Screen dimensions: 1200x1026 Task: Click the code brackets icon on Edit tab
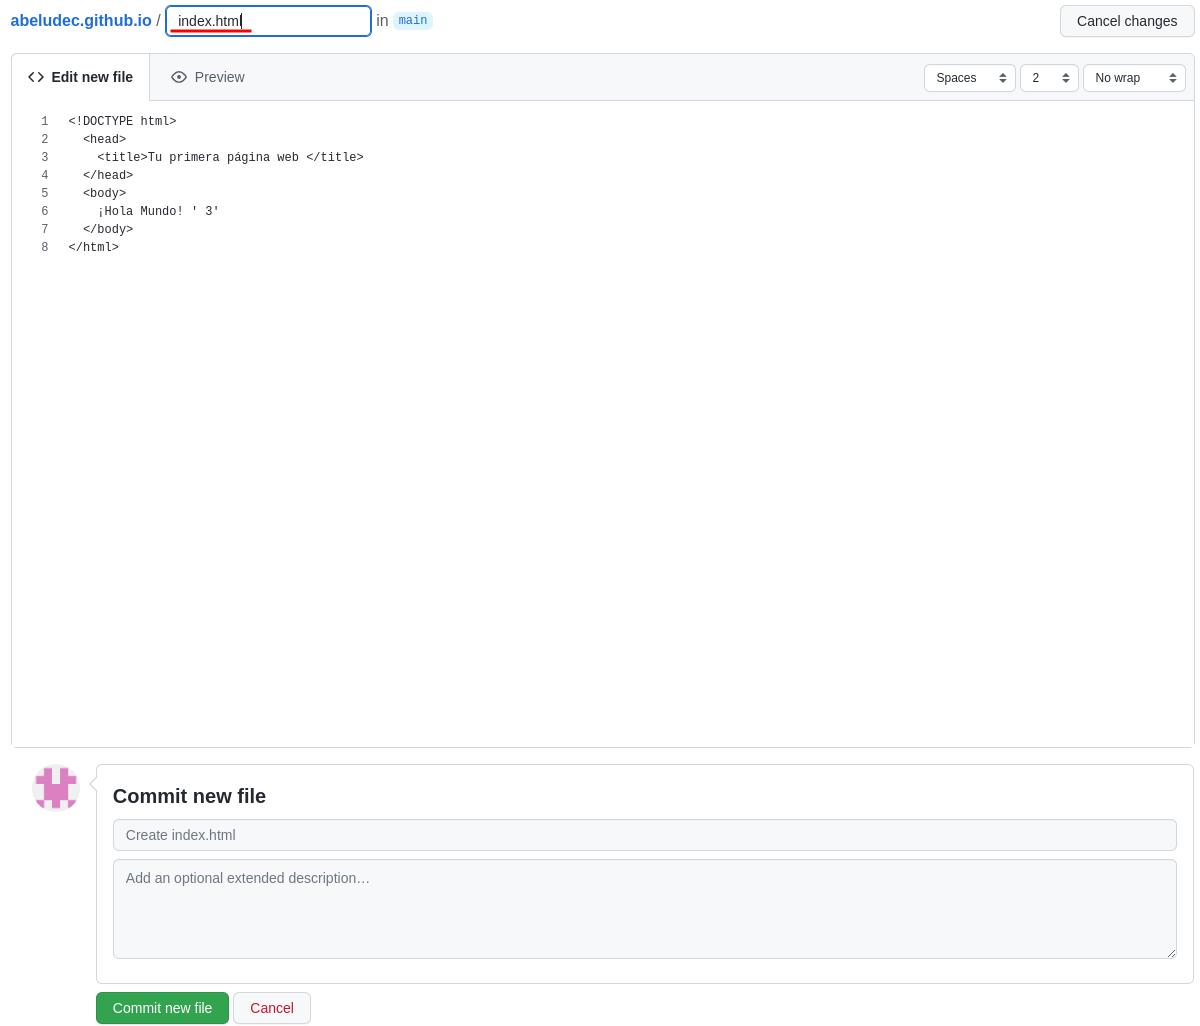(36, 76)
